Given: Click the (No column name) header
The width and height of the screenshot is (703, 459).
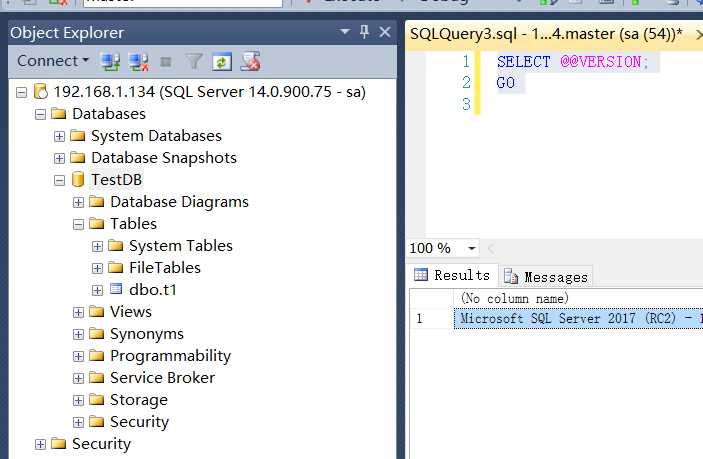Looking at the screenshot, I should tap(515, 299).
